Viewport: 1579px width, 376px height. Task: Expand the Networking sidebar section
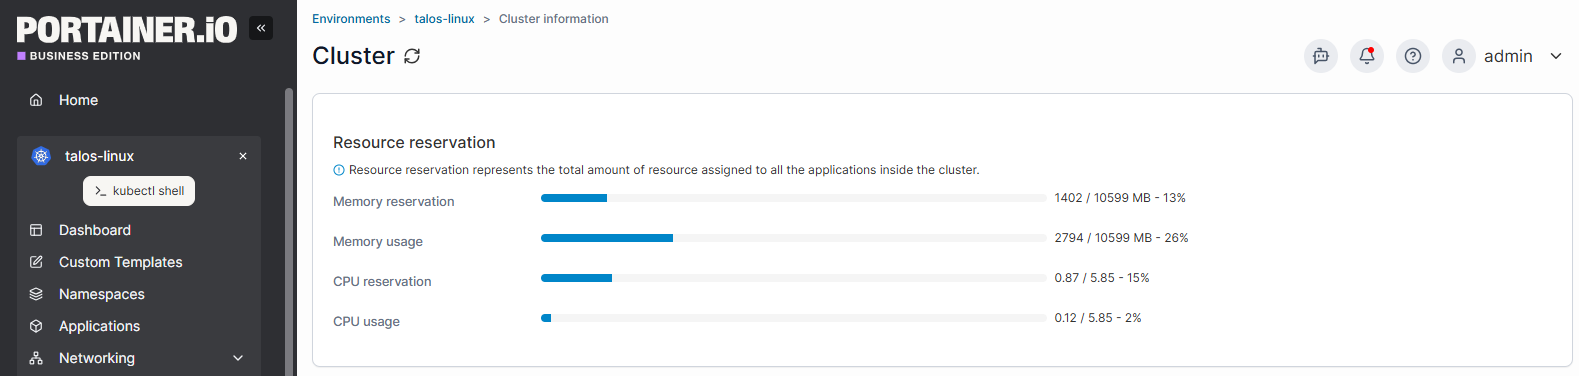[238, 358]
